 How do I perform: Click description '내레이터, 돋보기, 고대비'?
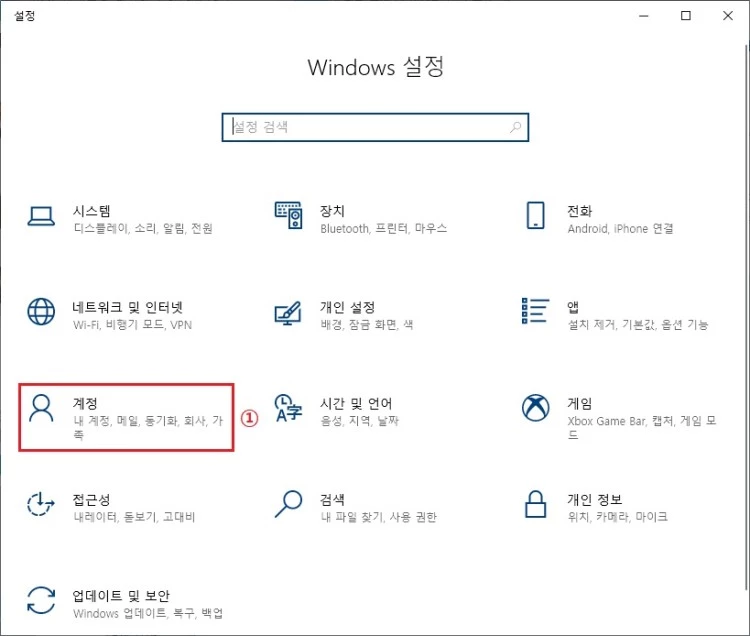click(x=134, y=517)
